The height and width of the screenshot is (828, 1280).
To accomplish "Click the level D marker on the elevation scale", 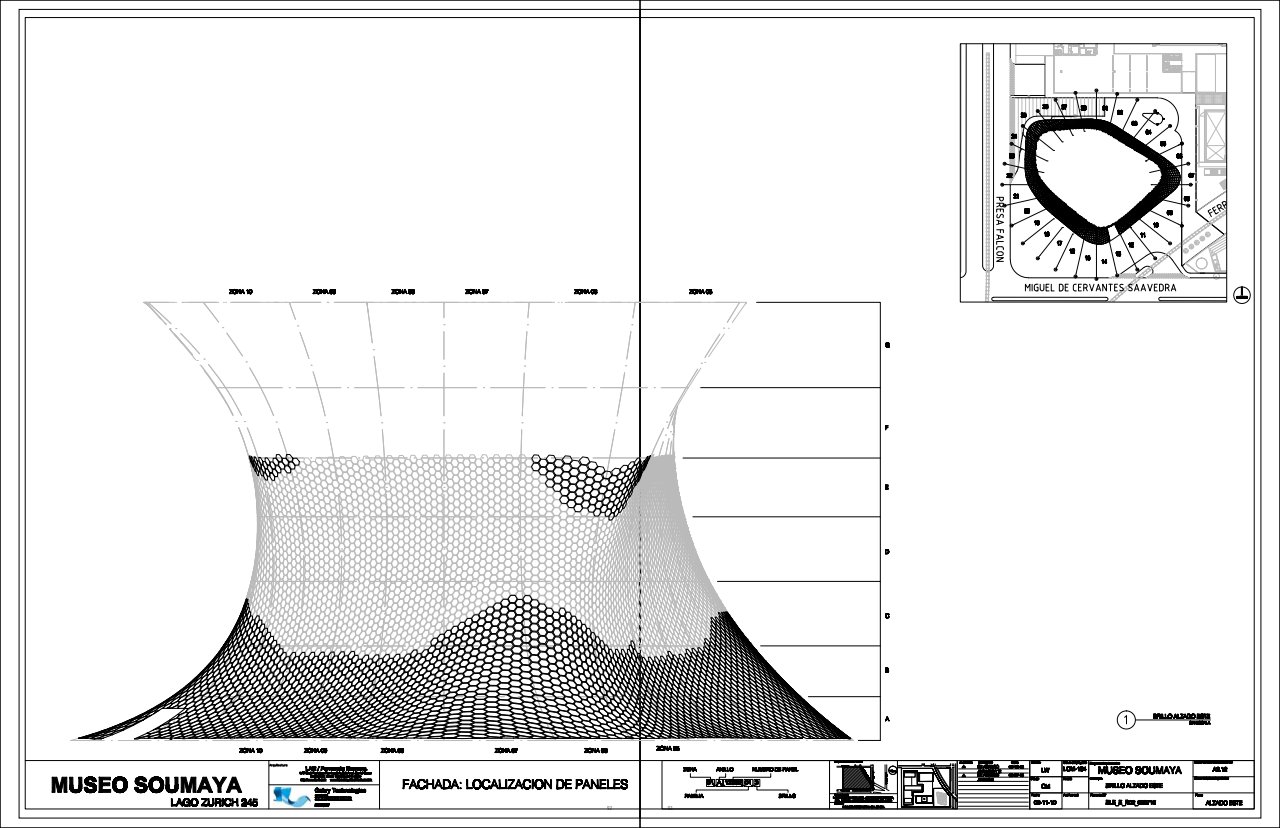I will click(x=887, y=552).
